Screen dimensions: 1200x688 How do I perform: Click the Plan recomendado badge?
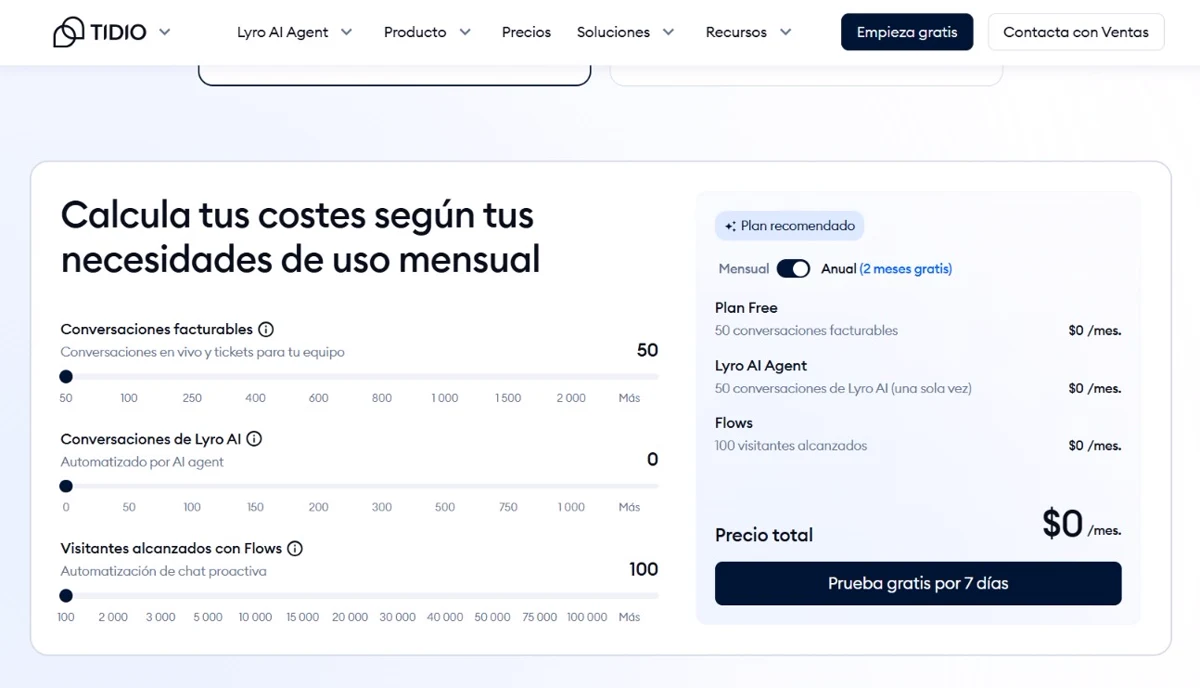[789, 226]
